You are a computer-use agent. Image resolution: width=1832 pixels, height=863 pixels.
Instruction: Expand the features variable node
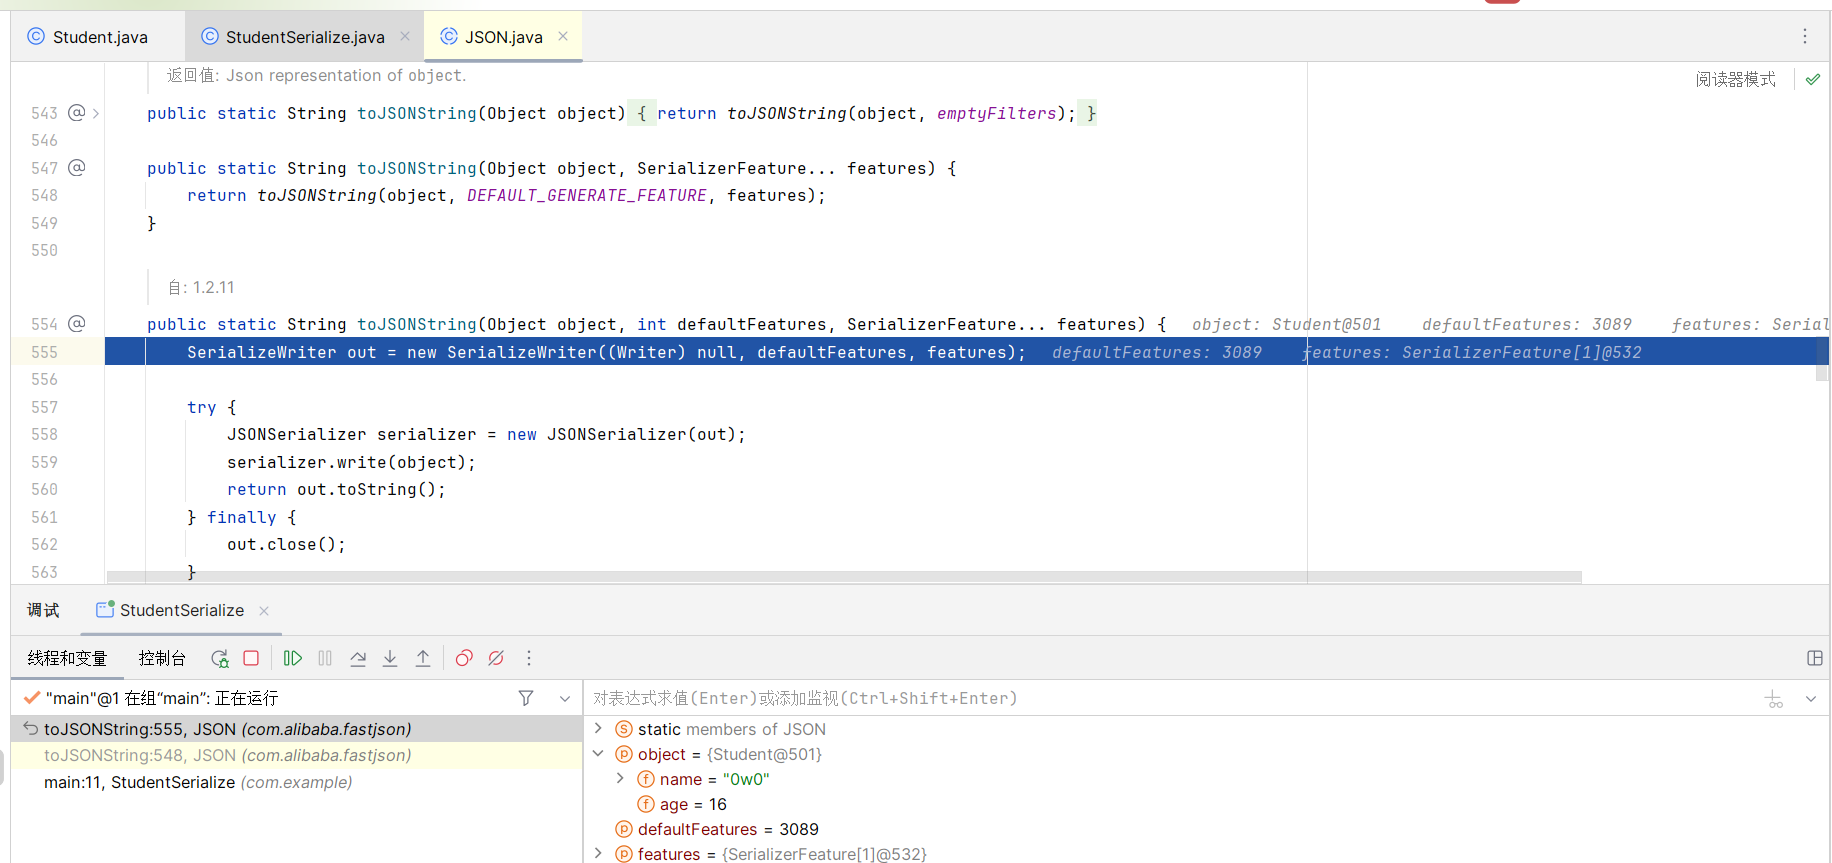click(x=598, y=853)
